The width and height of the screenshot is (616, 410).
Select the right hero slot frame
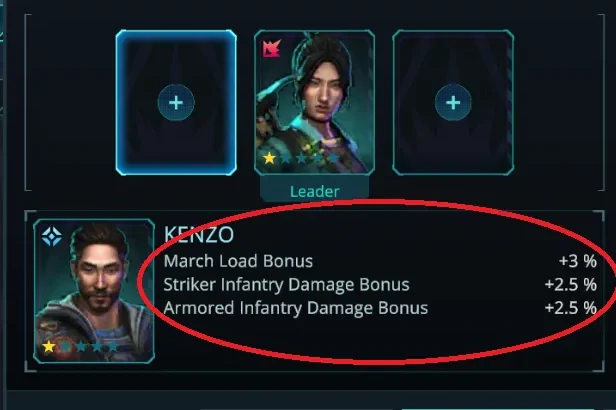click(x=453, y=102)
